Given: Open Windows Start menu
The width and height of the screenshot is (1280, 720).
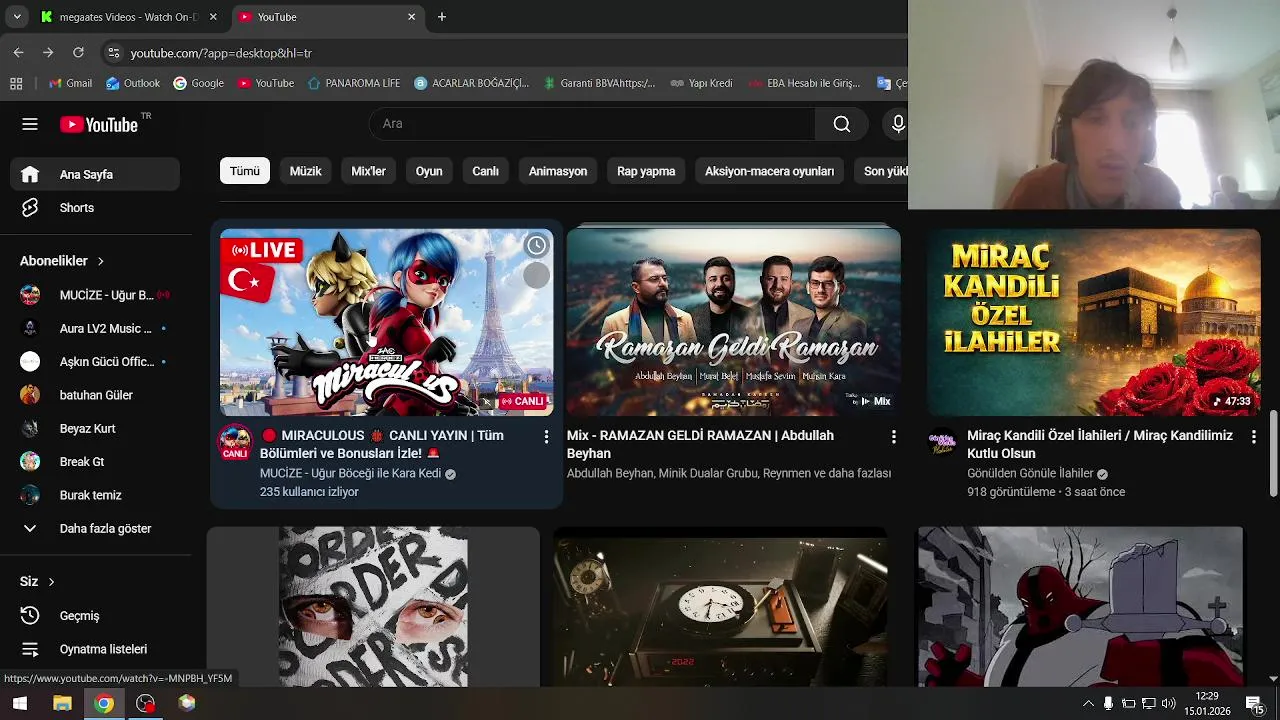Looking at the screenshot, I should click(x=19, y=703).
